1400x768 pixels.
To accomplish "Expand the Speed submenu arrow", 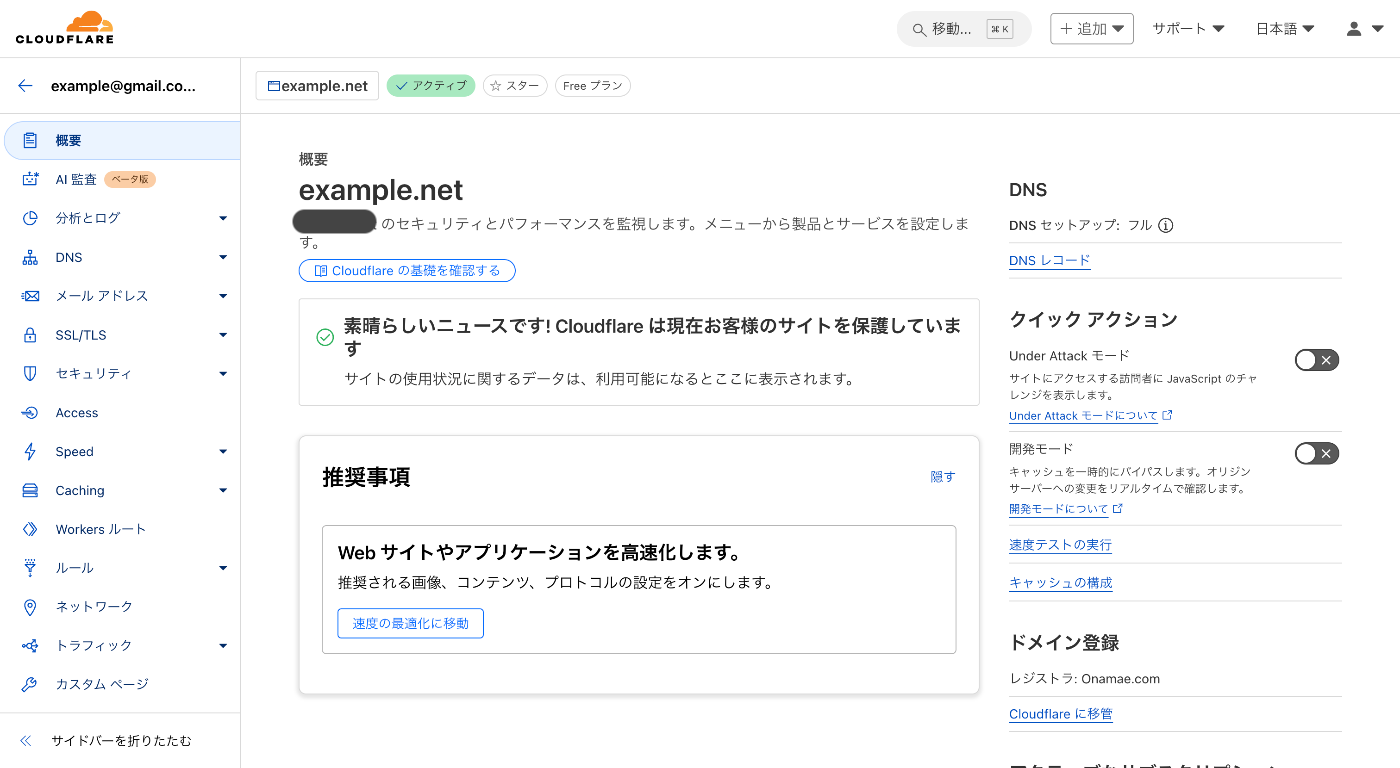I will [223, 452].
